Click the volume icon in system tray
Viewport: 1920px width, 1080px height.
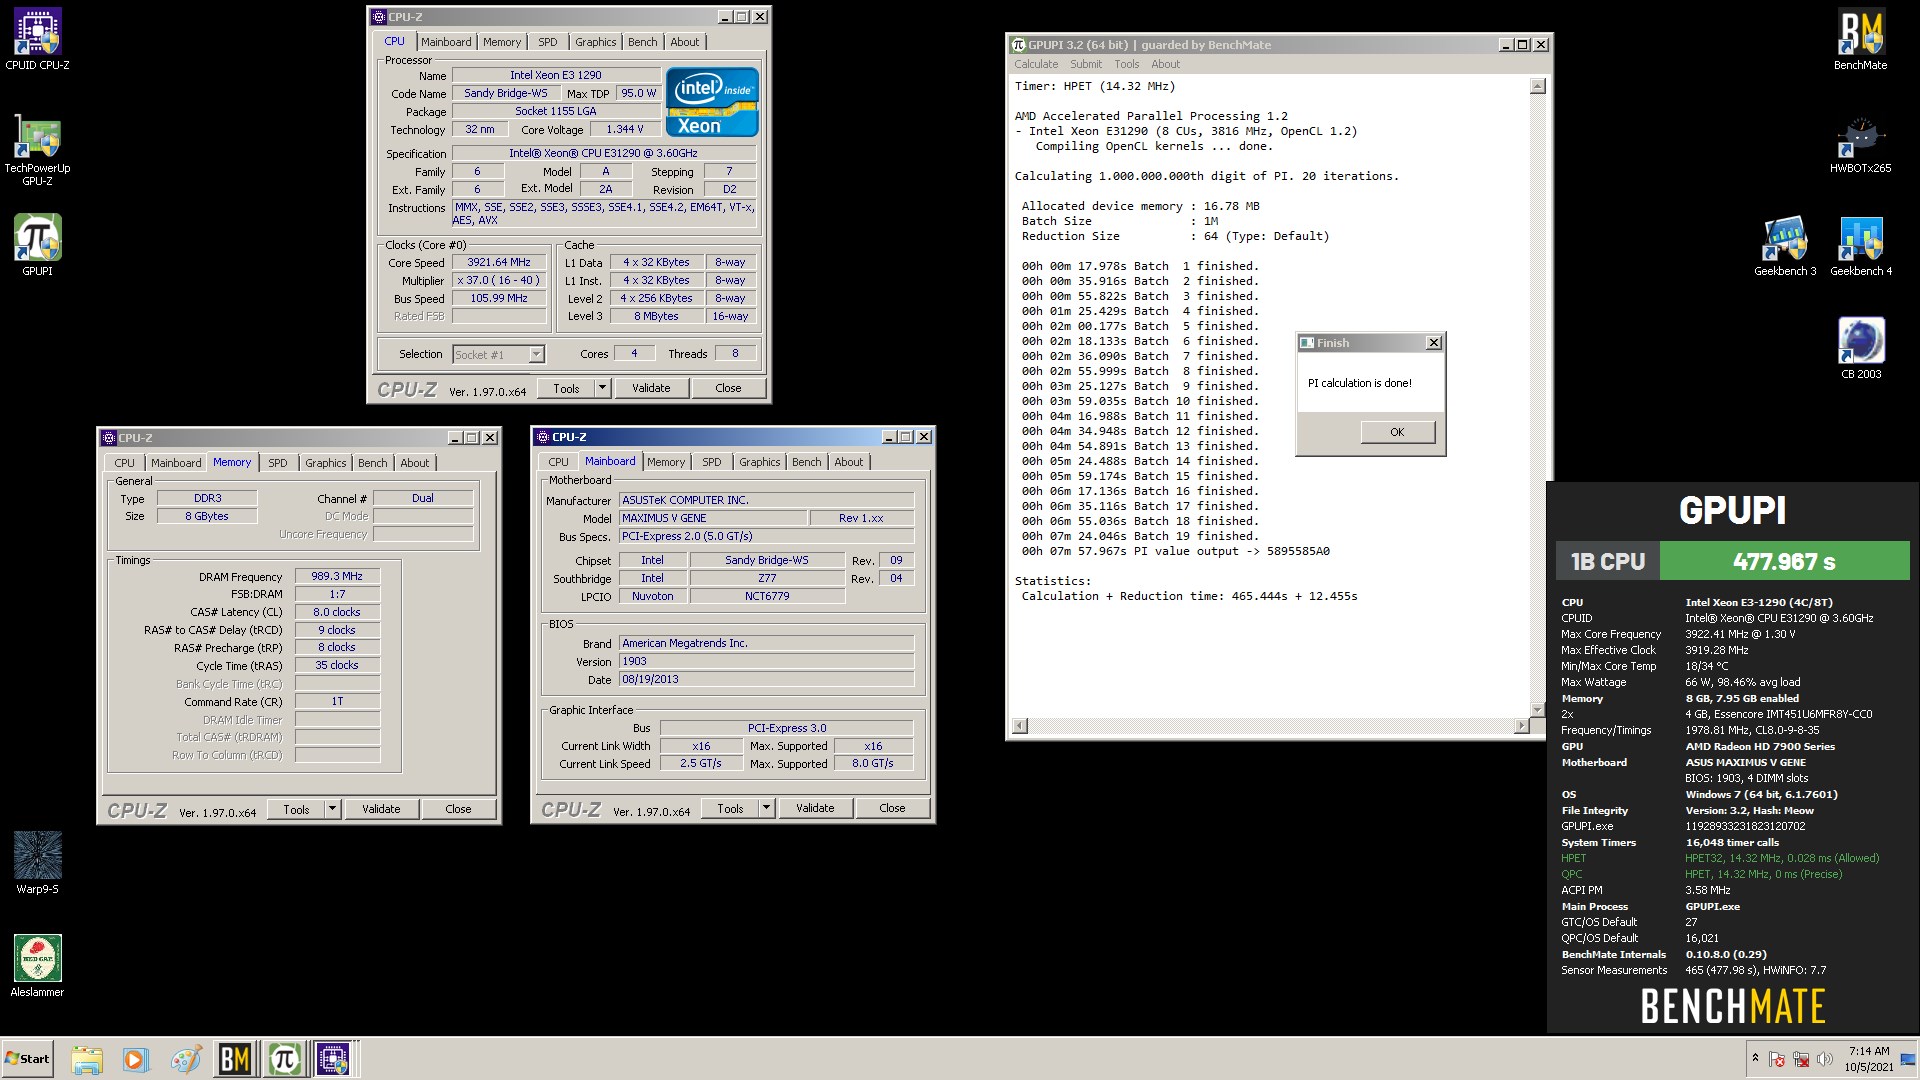pyautogui.click(x=1825, y=1059)
